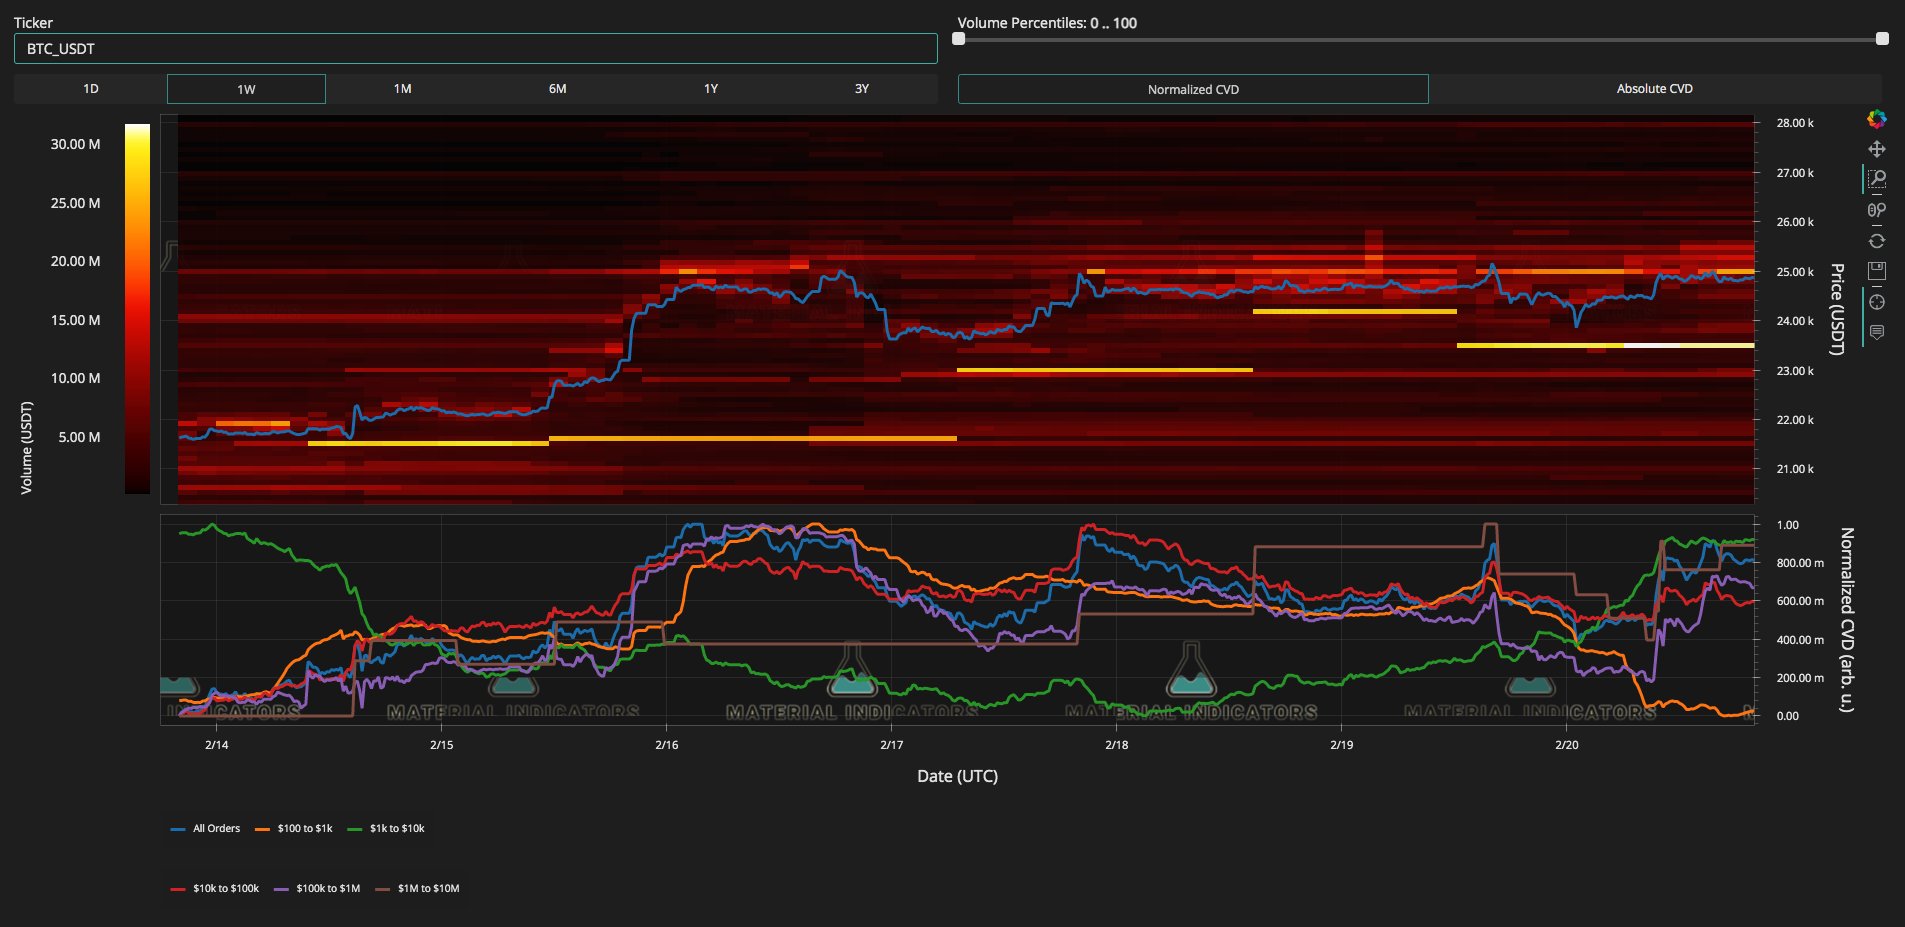
Task: Select the Pan tool icon
Action: 1878,149
